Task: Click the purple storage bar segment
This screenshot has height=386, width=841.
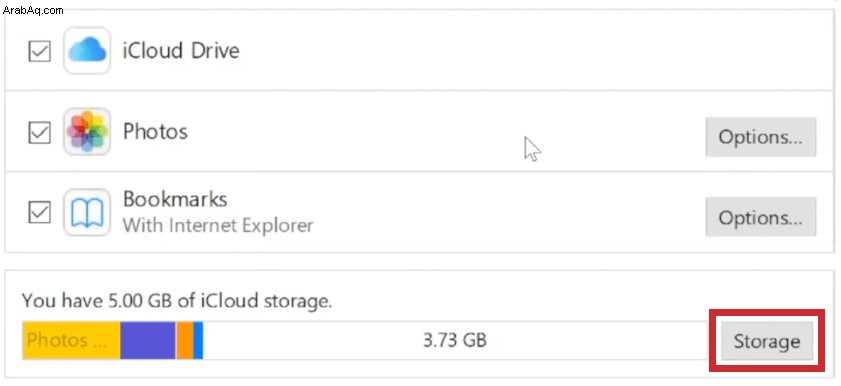Action: pyautogui.click(x=148, y=340)
